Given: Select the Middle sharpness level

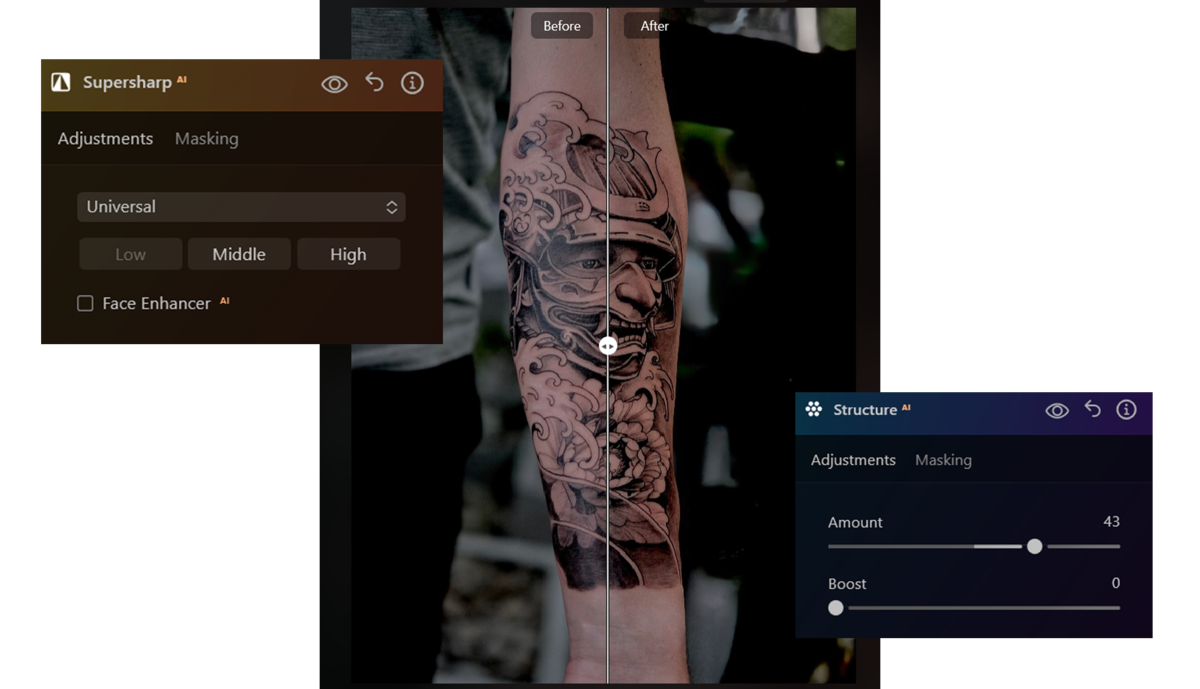Looking at the screenshot, I should pos(239,254).
